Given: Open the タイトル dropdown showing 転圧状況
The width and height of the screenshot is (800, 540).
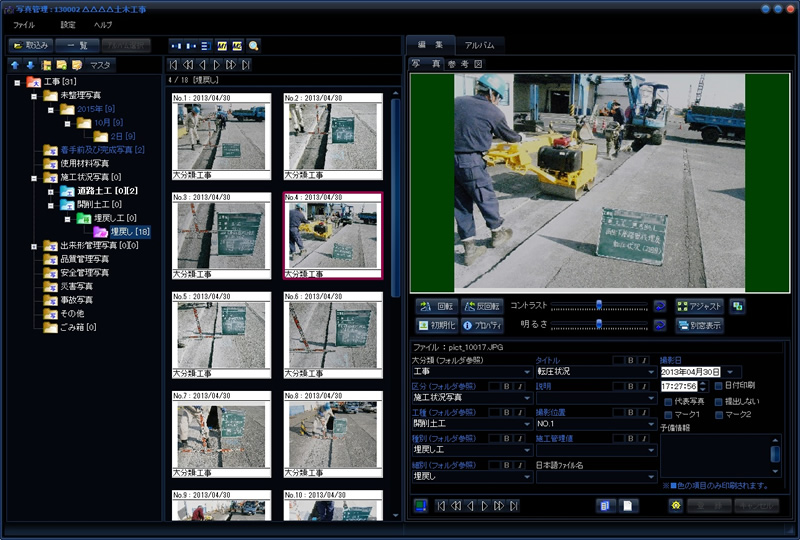Looking at the screenshot, I should pyautogui.click(x=651, y=371).
